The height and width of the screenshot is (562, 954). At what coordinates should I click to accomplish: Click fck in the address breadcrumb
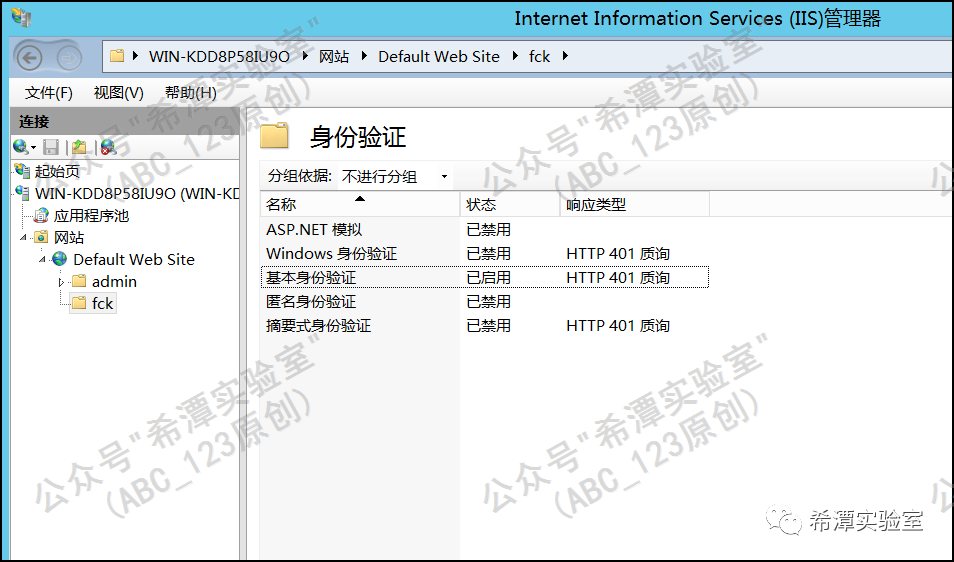click(x=539, y=57)
